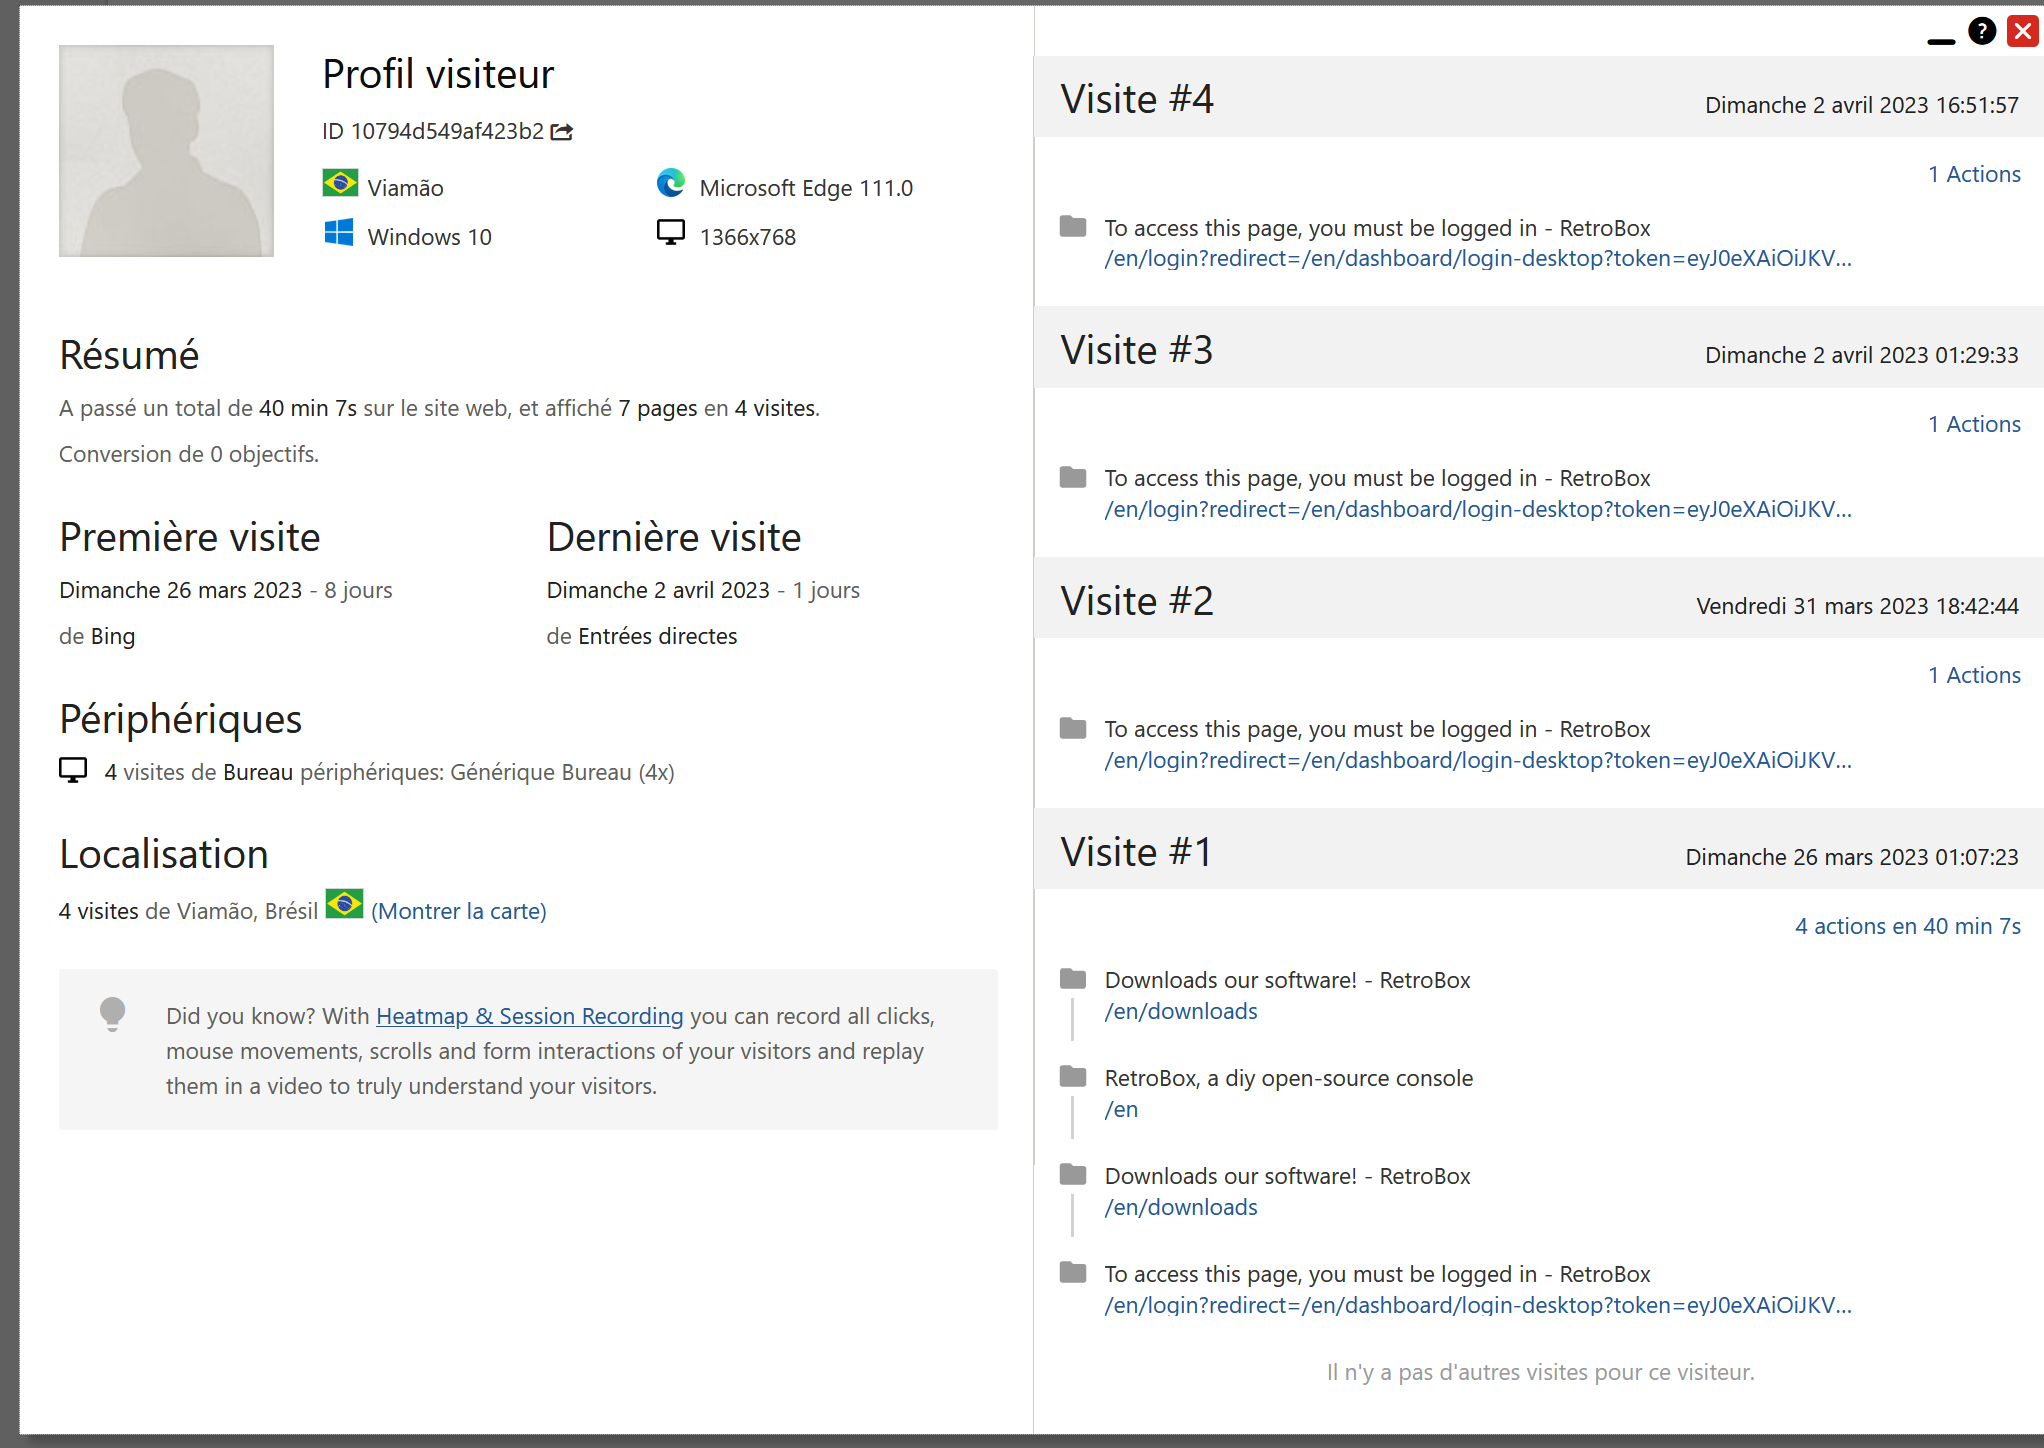Screen dimensions: 2044x1448
Task: Show the map via Montrer la carte
Action: coord(458,911)
